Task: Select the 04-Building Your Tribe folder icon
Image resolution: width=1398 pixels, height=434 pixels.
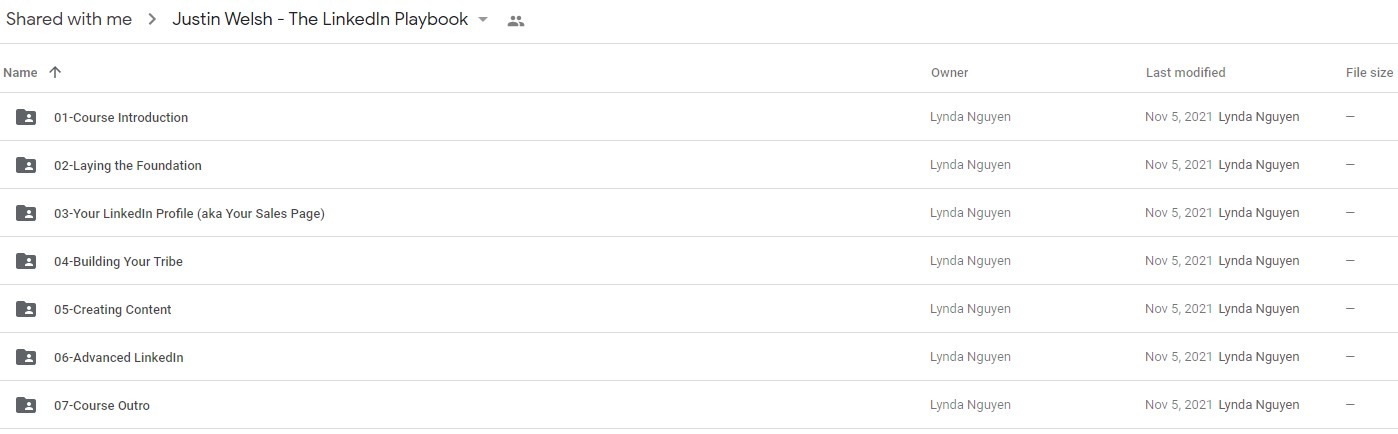Action: click(26, 261)
